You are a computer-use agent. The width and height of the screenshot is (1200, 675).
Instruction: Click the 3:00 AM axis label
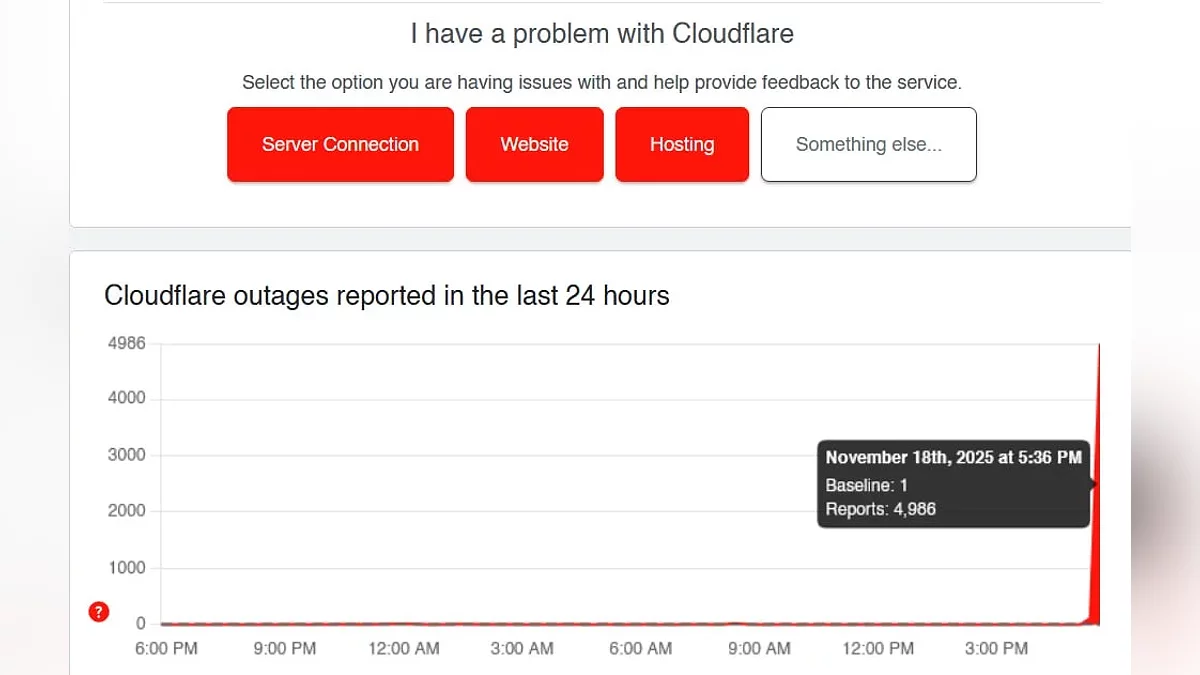pos(522,648)
